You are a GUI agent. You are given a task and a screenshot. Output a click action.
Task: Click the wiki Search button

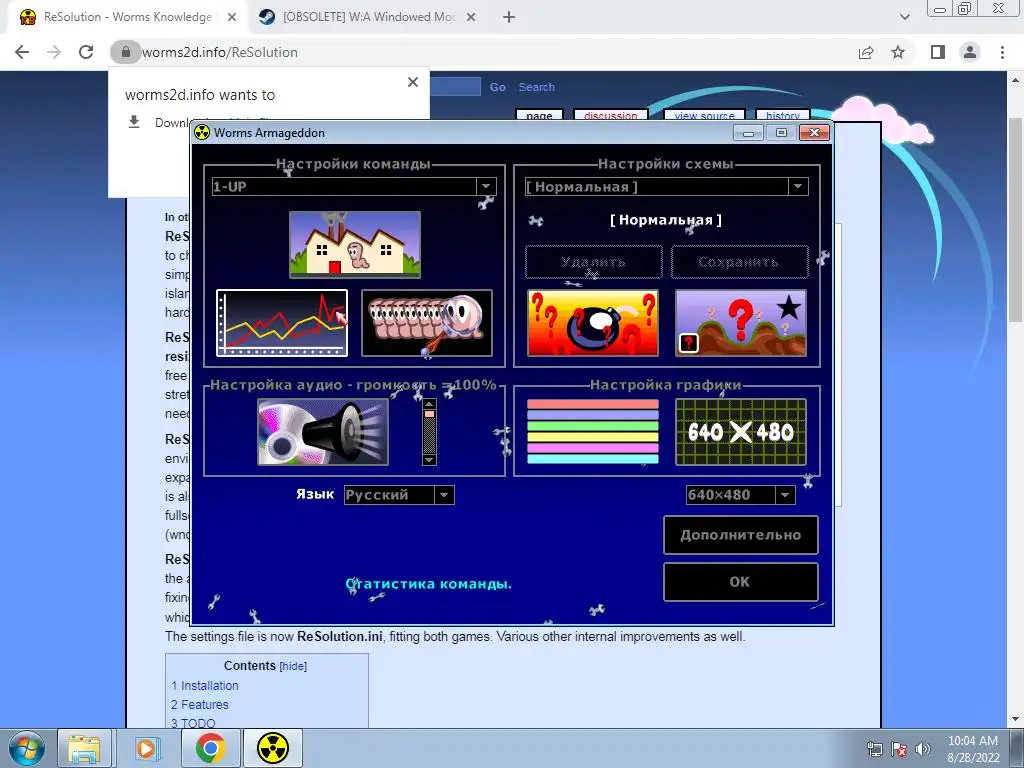pyautogui.click(x=537, y=87)
